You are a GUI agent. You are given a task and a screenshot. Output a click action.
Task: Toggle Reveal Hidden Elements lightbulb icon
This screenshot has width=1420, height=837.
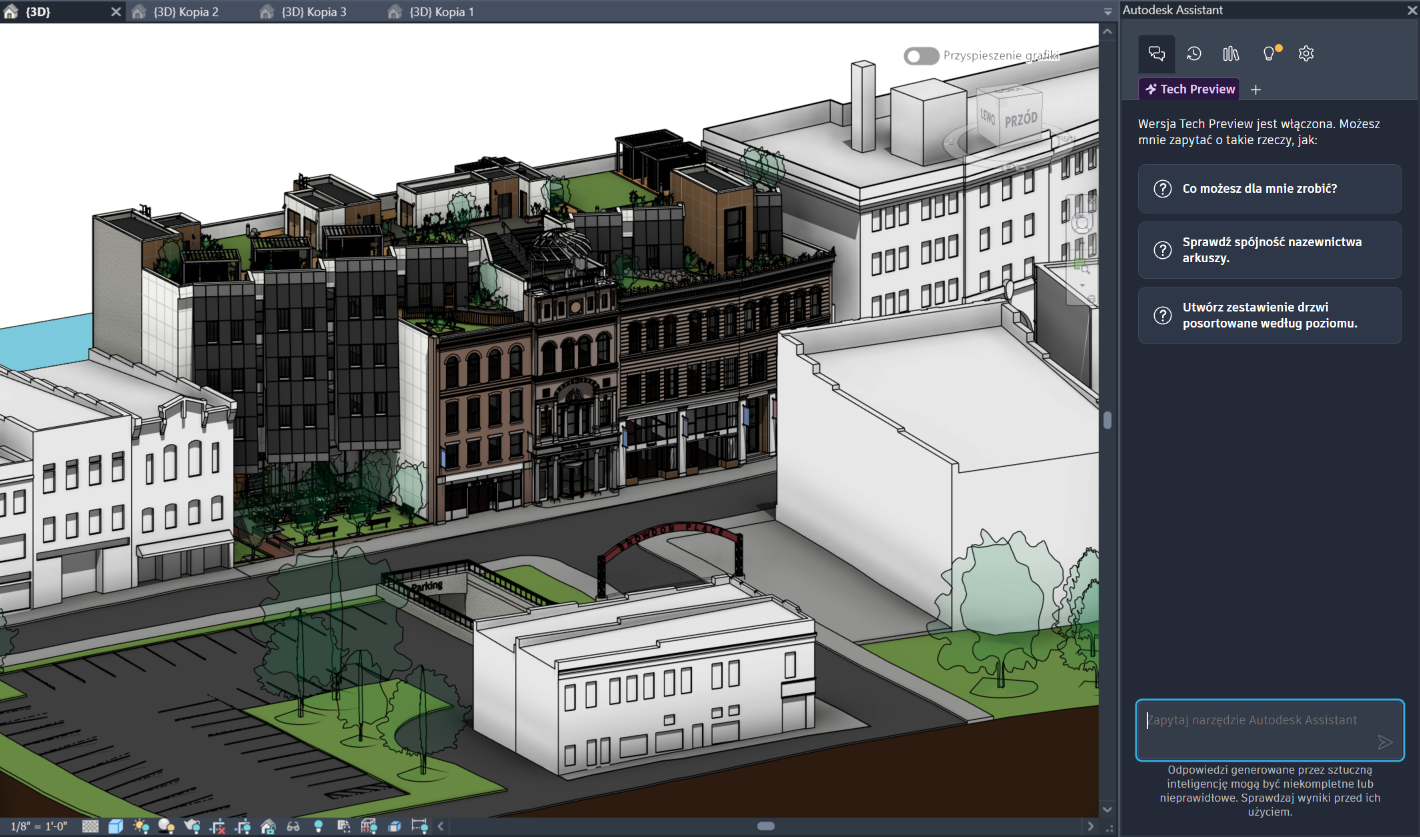pos(319,826)
